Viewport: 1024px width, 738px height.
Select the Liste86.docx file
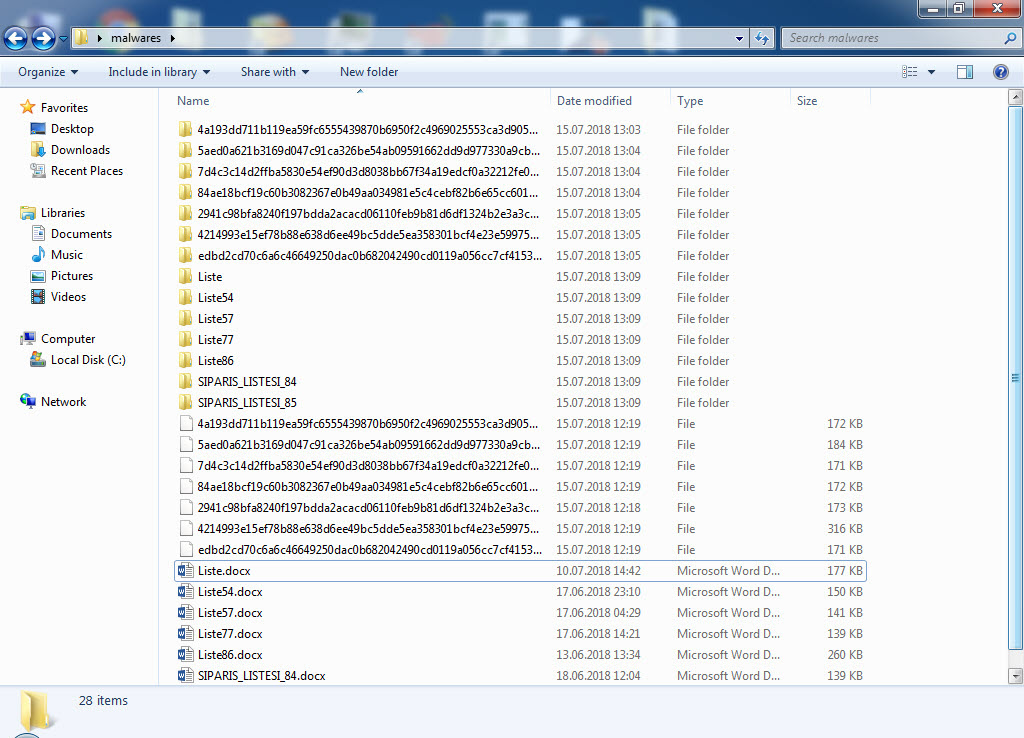pyautogui.click(x=230, y=655)
